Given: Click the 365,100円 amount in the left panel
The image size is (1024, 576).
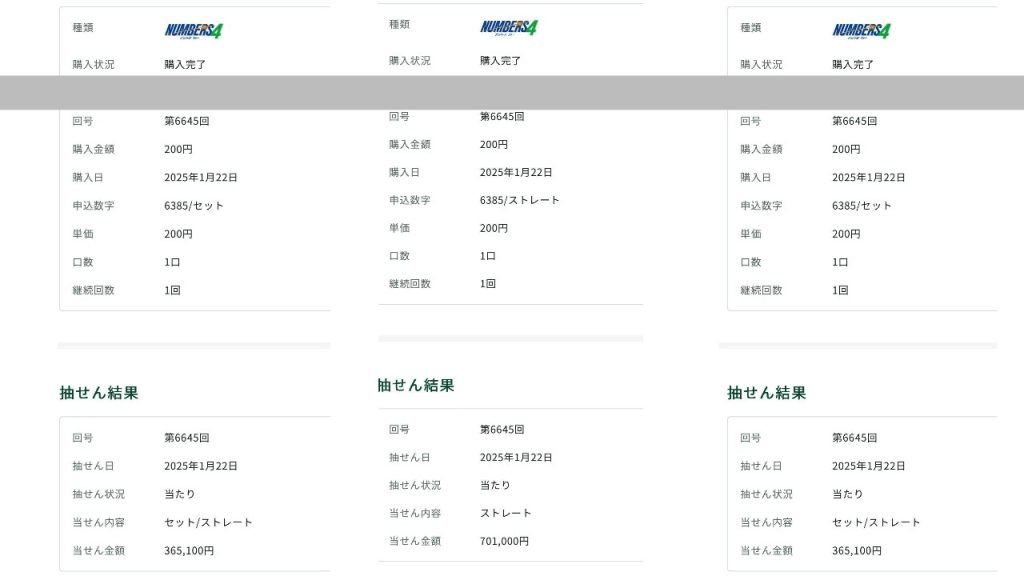Looking at the screenshot, I should point(189,550).
